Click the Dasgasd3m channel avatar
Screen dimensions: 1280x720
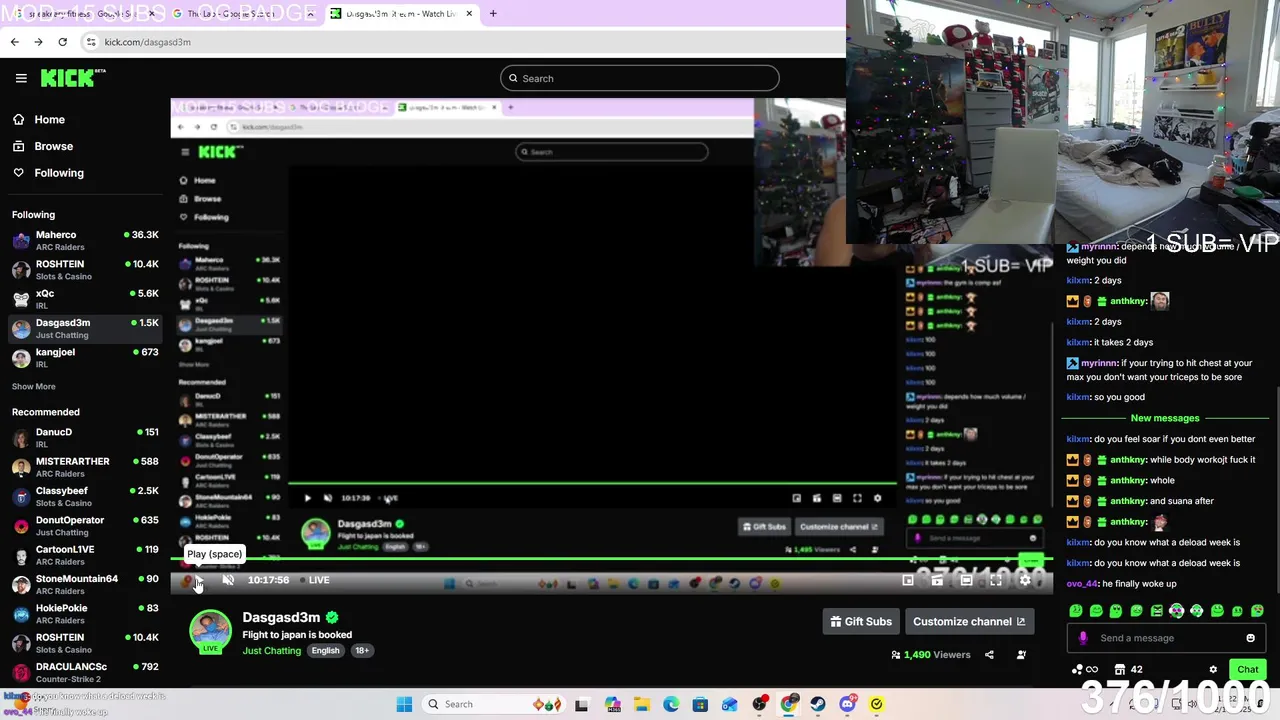210,631
